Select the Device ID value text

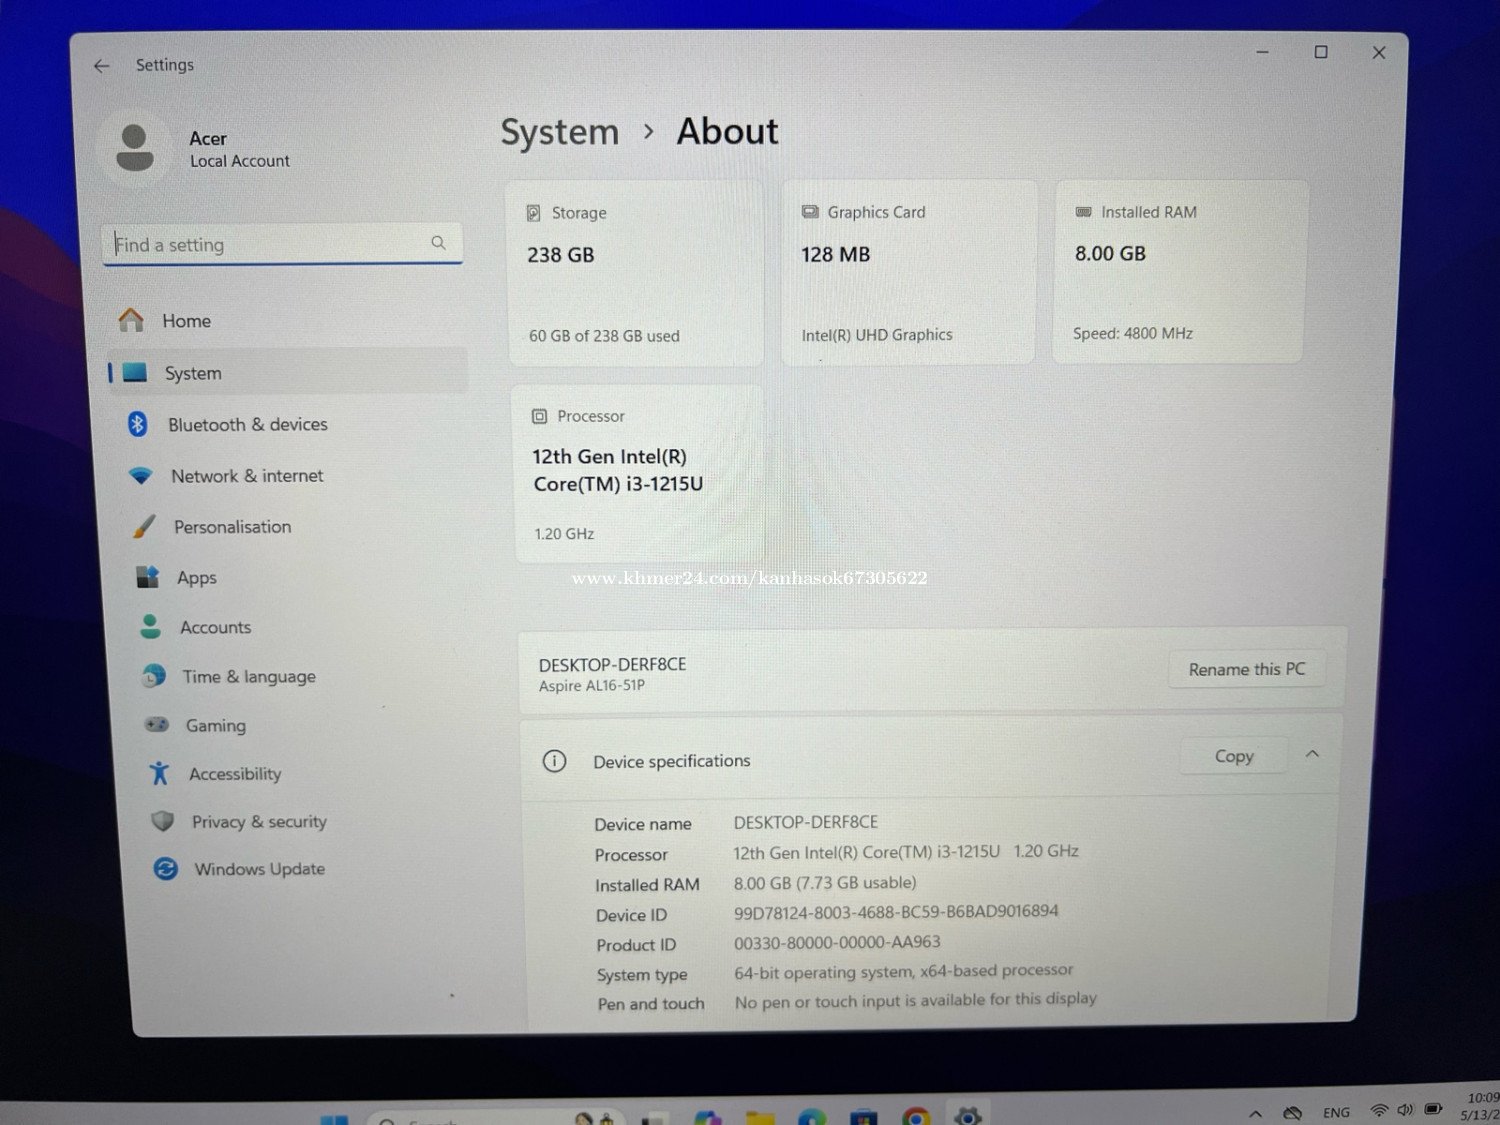tap(896, 912)
